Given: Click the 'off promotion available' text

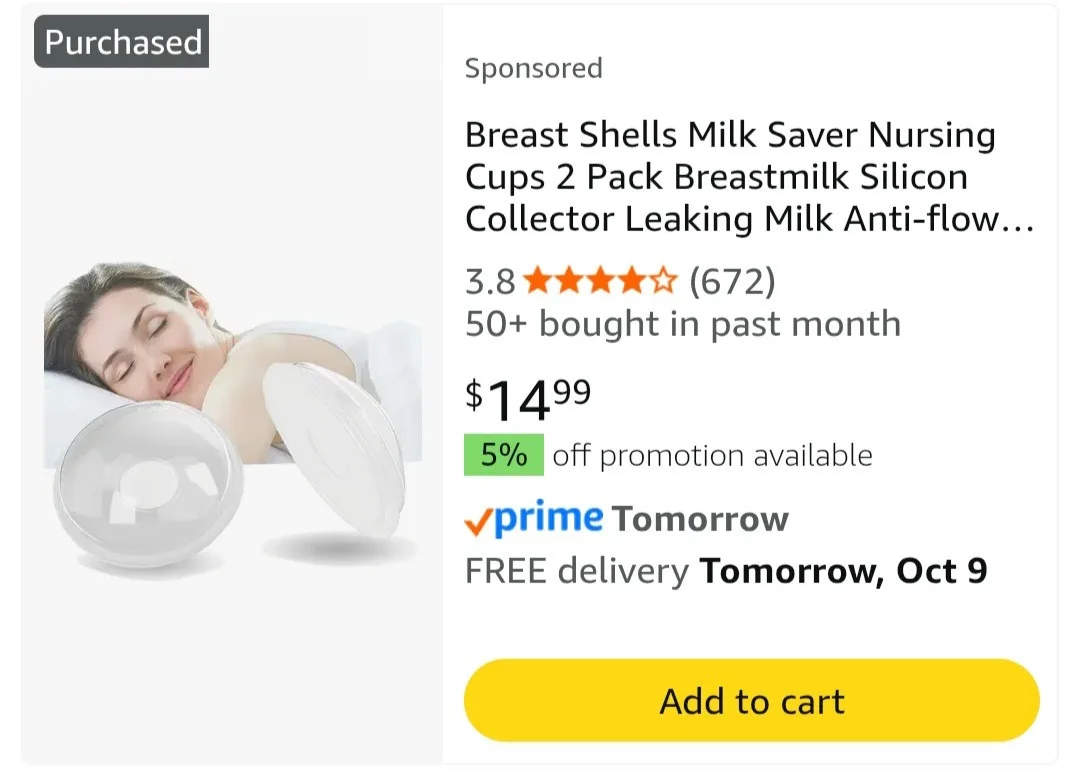Looking at the screenshot, I should tap(712, 456).
